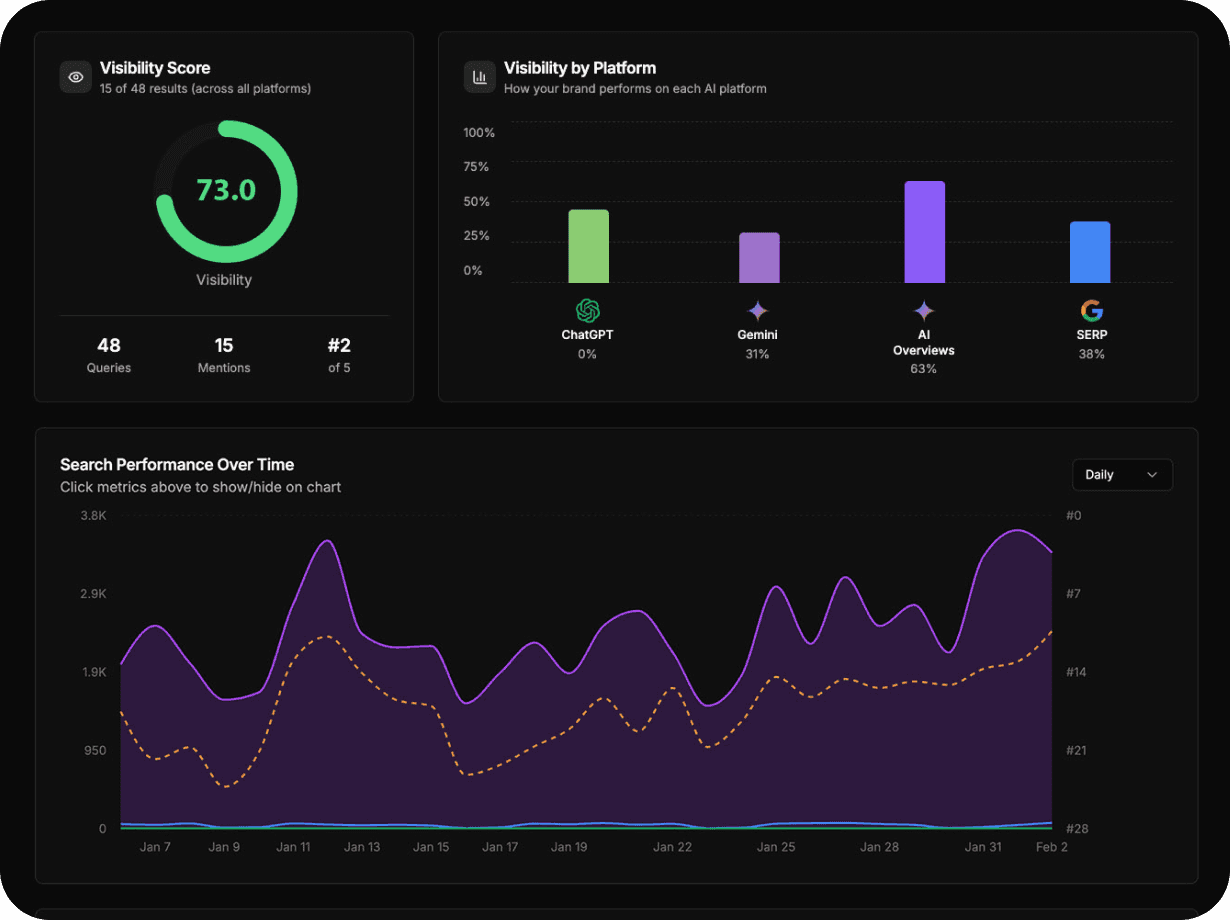1230x920 pixels.
Task: Click the Feb 2 date label on chart
Action: click(x=1051, y=847)
